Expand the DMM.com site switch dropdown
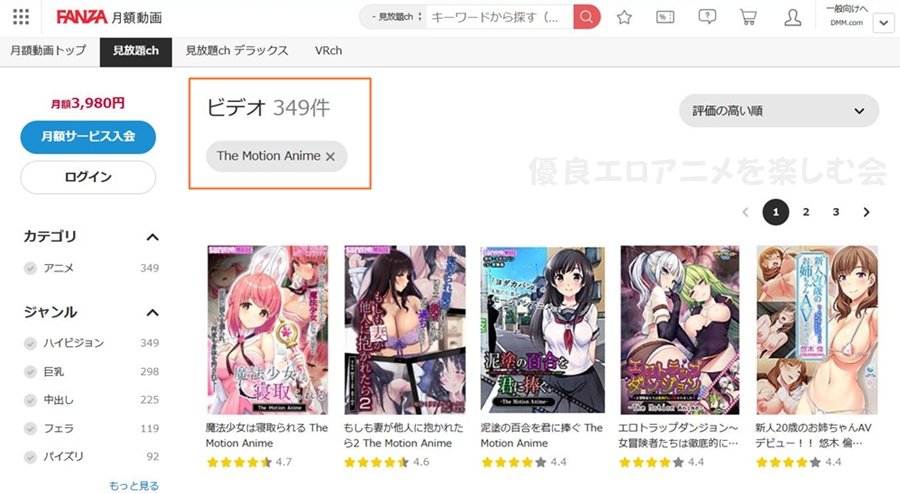The height and width of the screenshot is (494, 900). point(883,24)
